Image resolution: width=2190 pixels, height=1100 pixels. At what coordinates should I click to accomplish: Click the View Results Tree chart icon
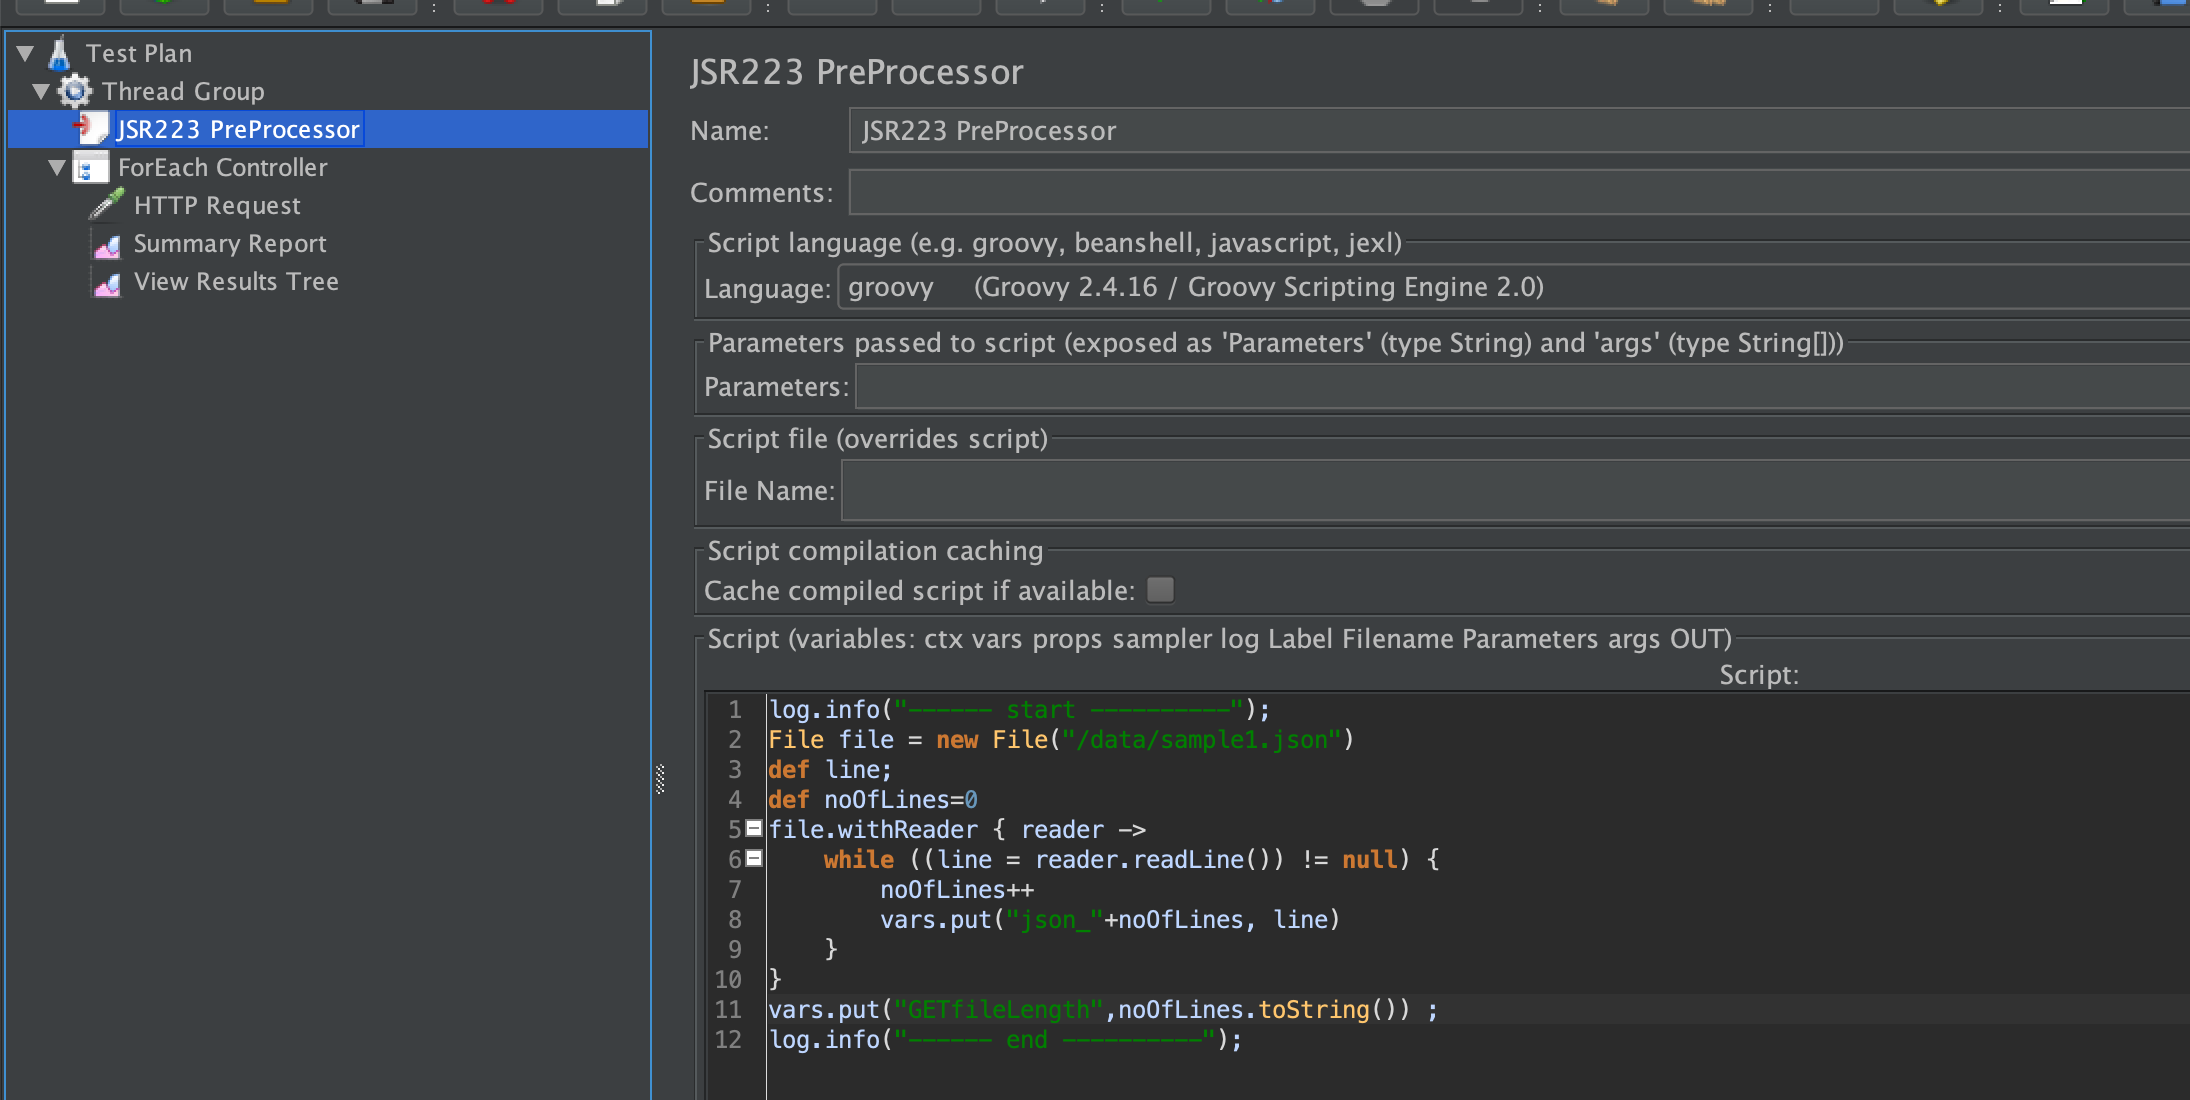pyautogui.click(x=107, y=282)
